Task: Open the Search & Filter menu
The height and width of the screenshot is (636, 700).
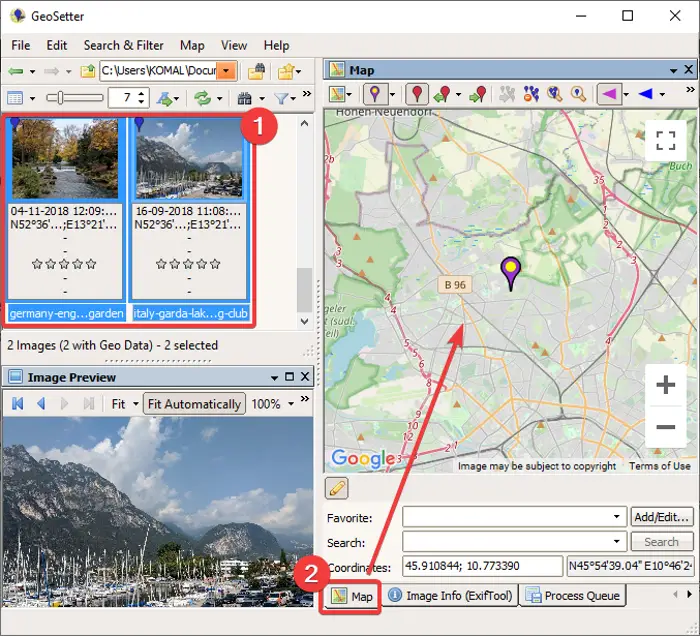Action: pos(124,46)
